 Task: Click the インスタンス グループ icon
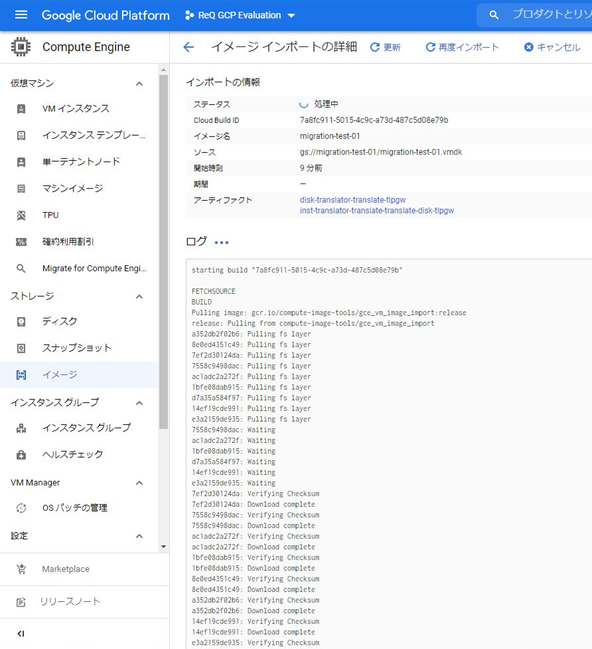[21, 428]
